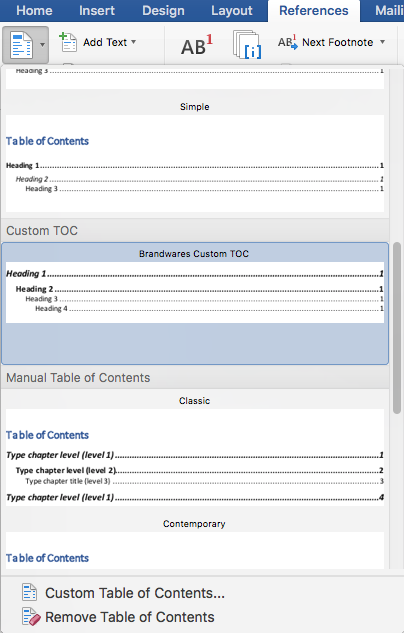Select the Simple table of contents preview
This screenshot has width=404, height=633.
tap(195, 157)
